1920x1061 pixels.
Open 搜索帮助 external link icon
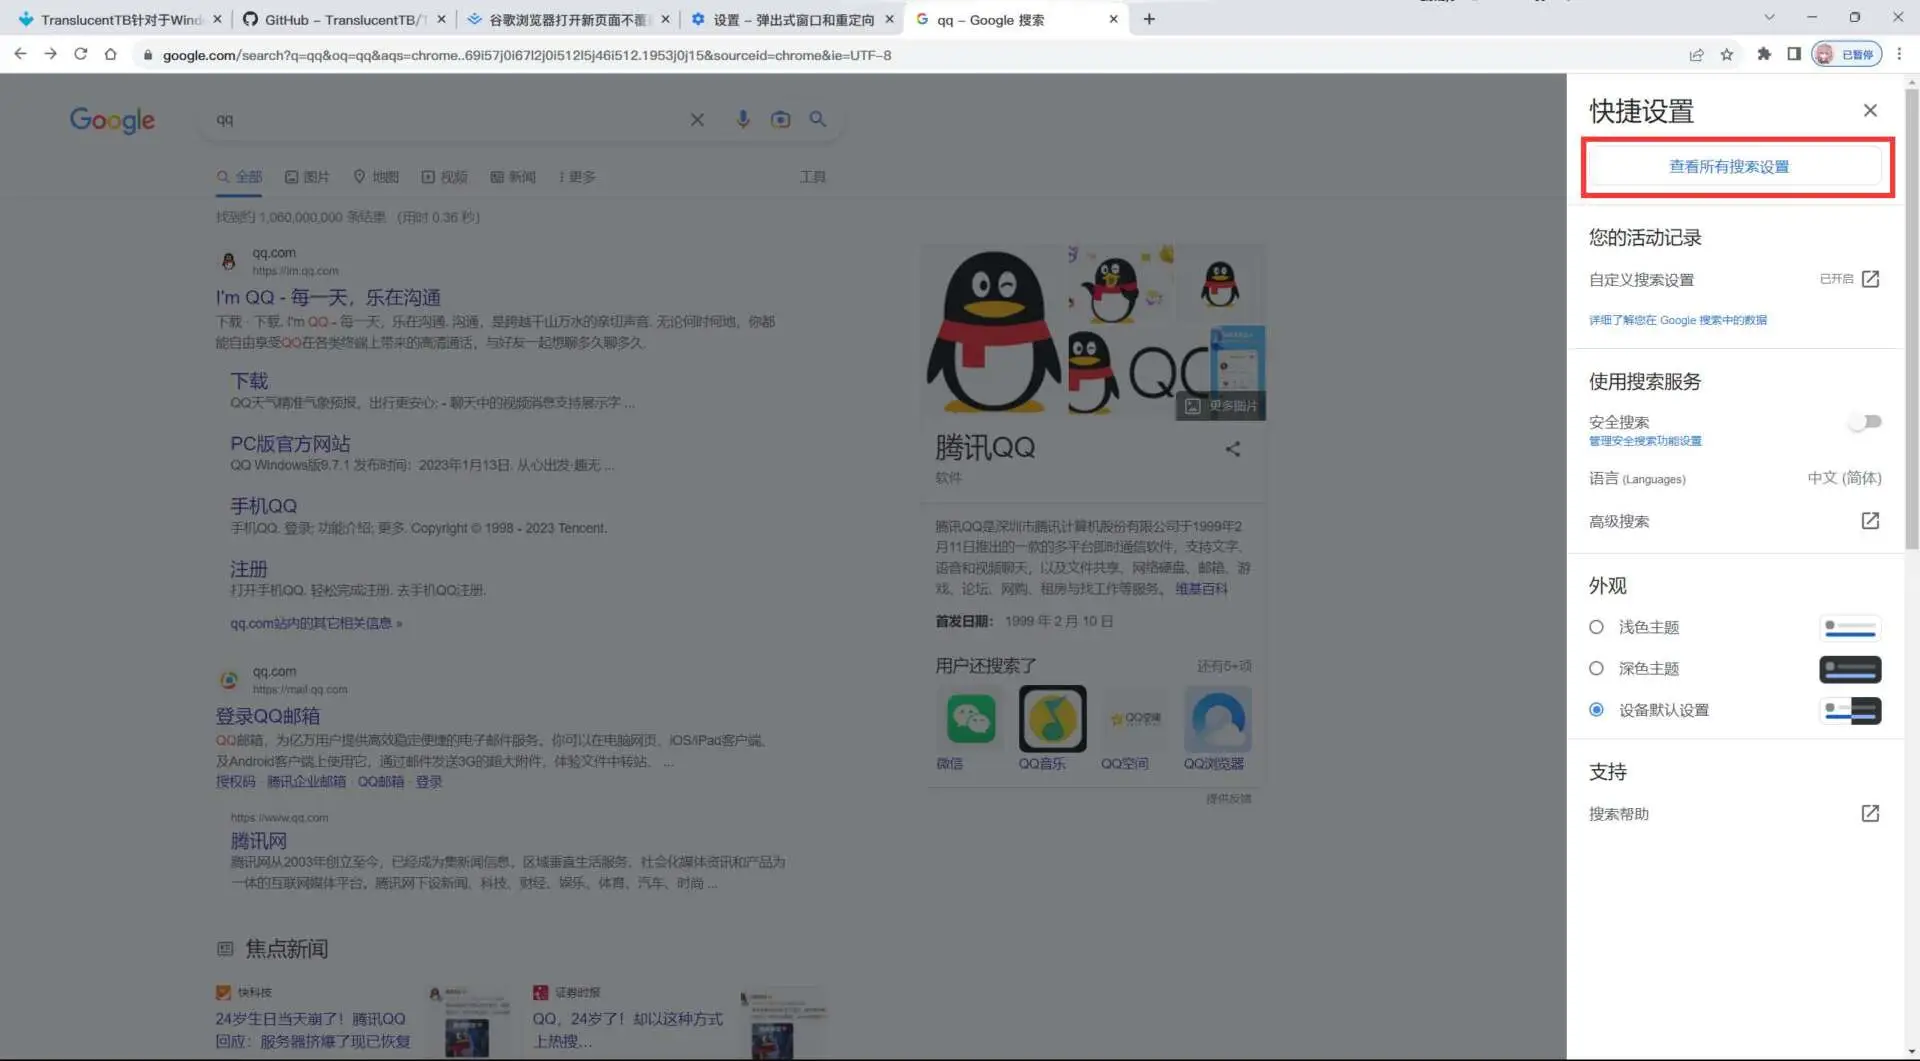tap(1869, 814)
